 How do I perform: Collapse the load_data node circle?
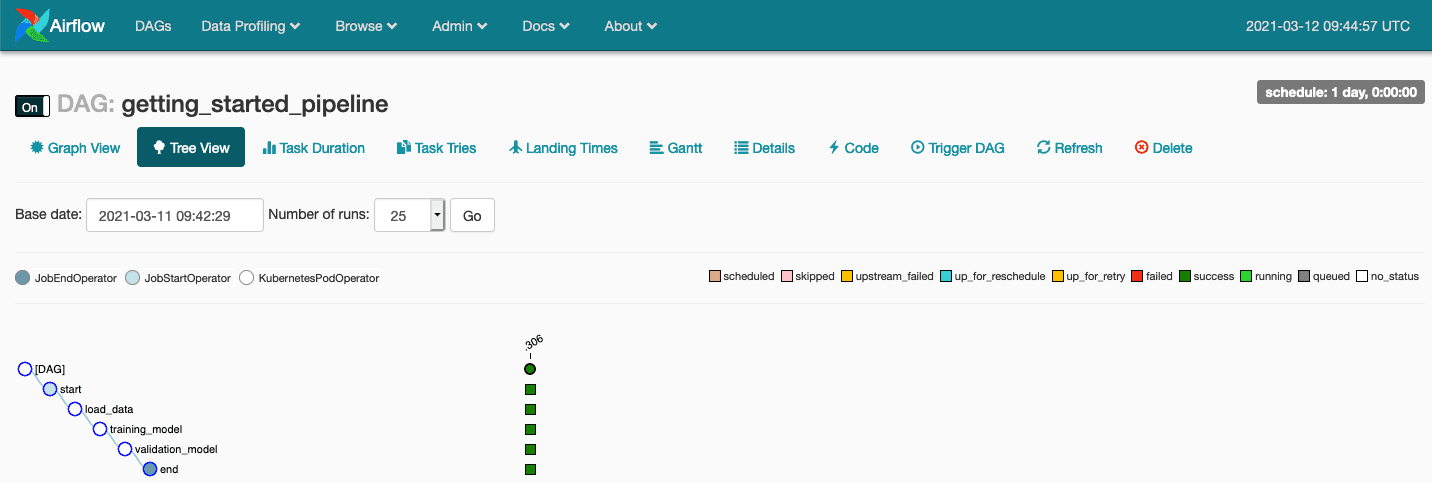tap(75, 409)
